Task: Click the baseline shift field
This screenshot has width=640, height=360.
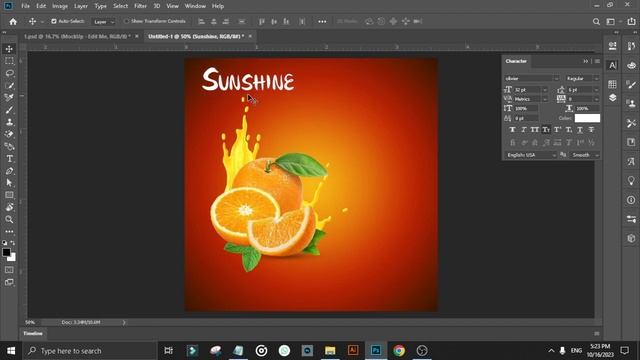Action: [x=526, y=118]
